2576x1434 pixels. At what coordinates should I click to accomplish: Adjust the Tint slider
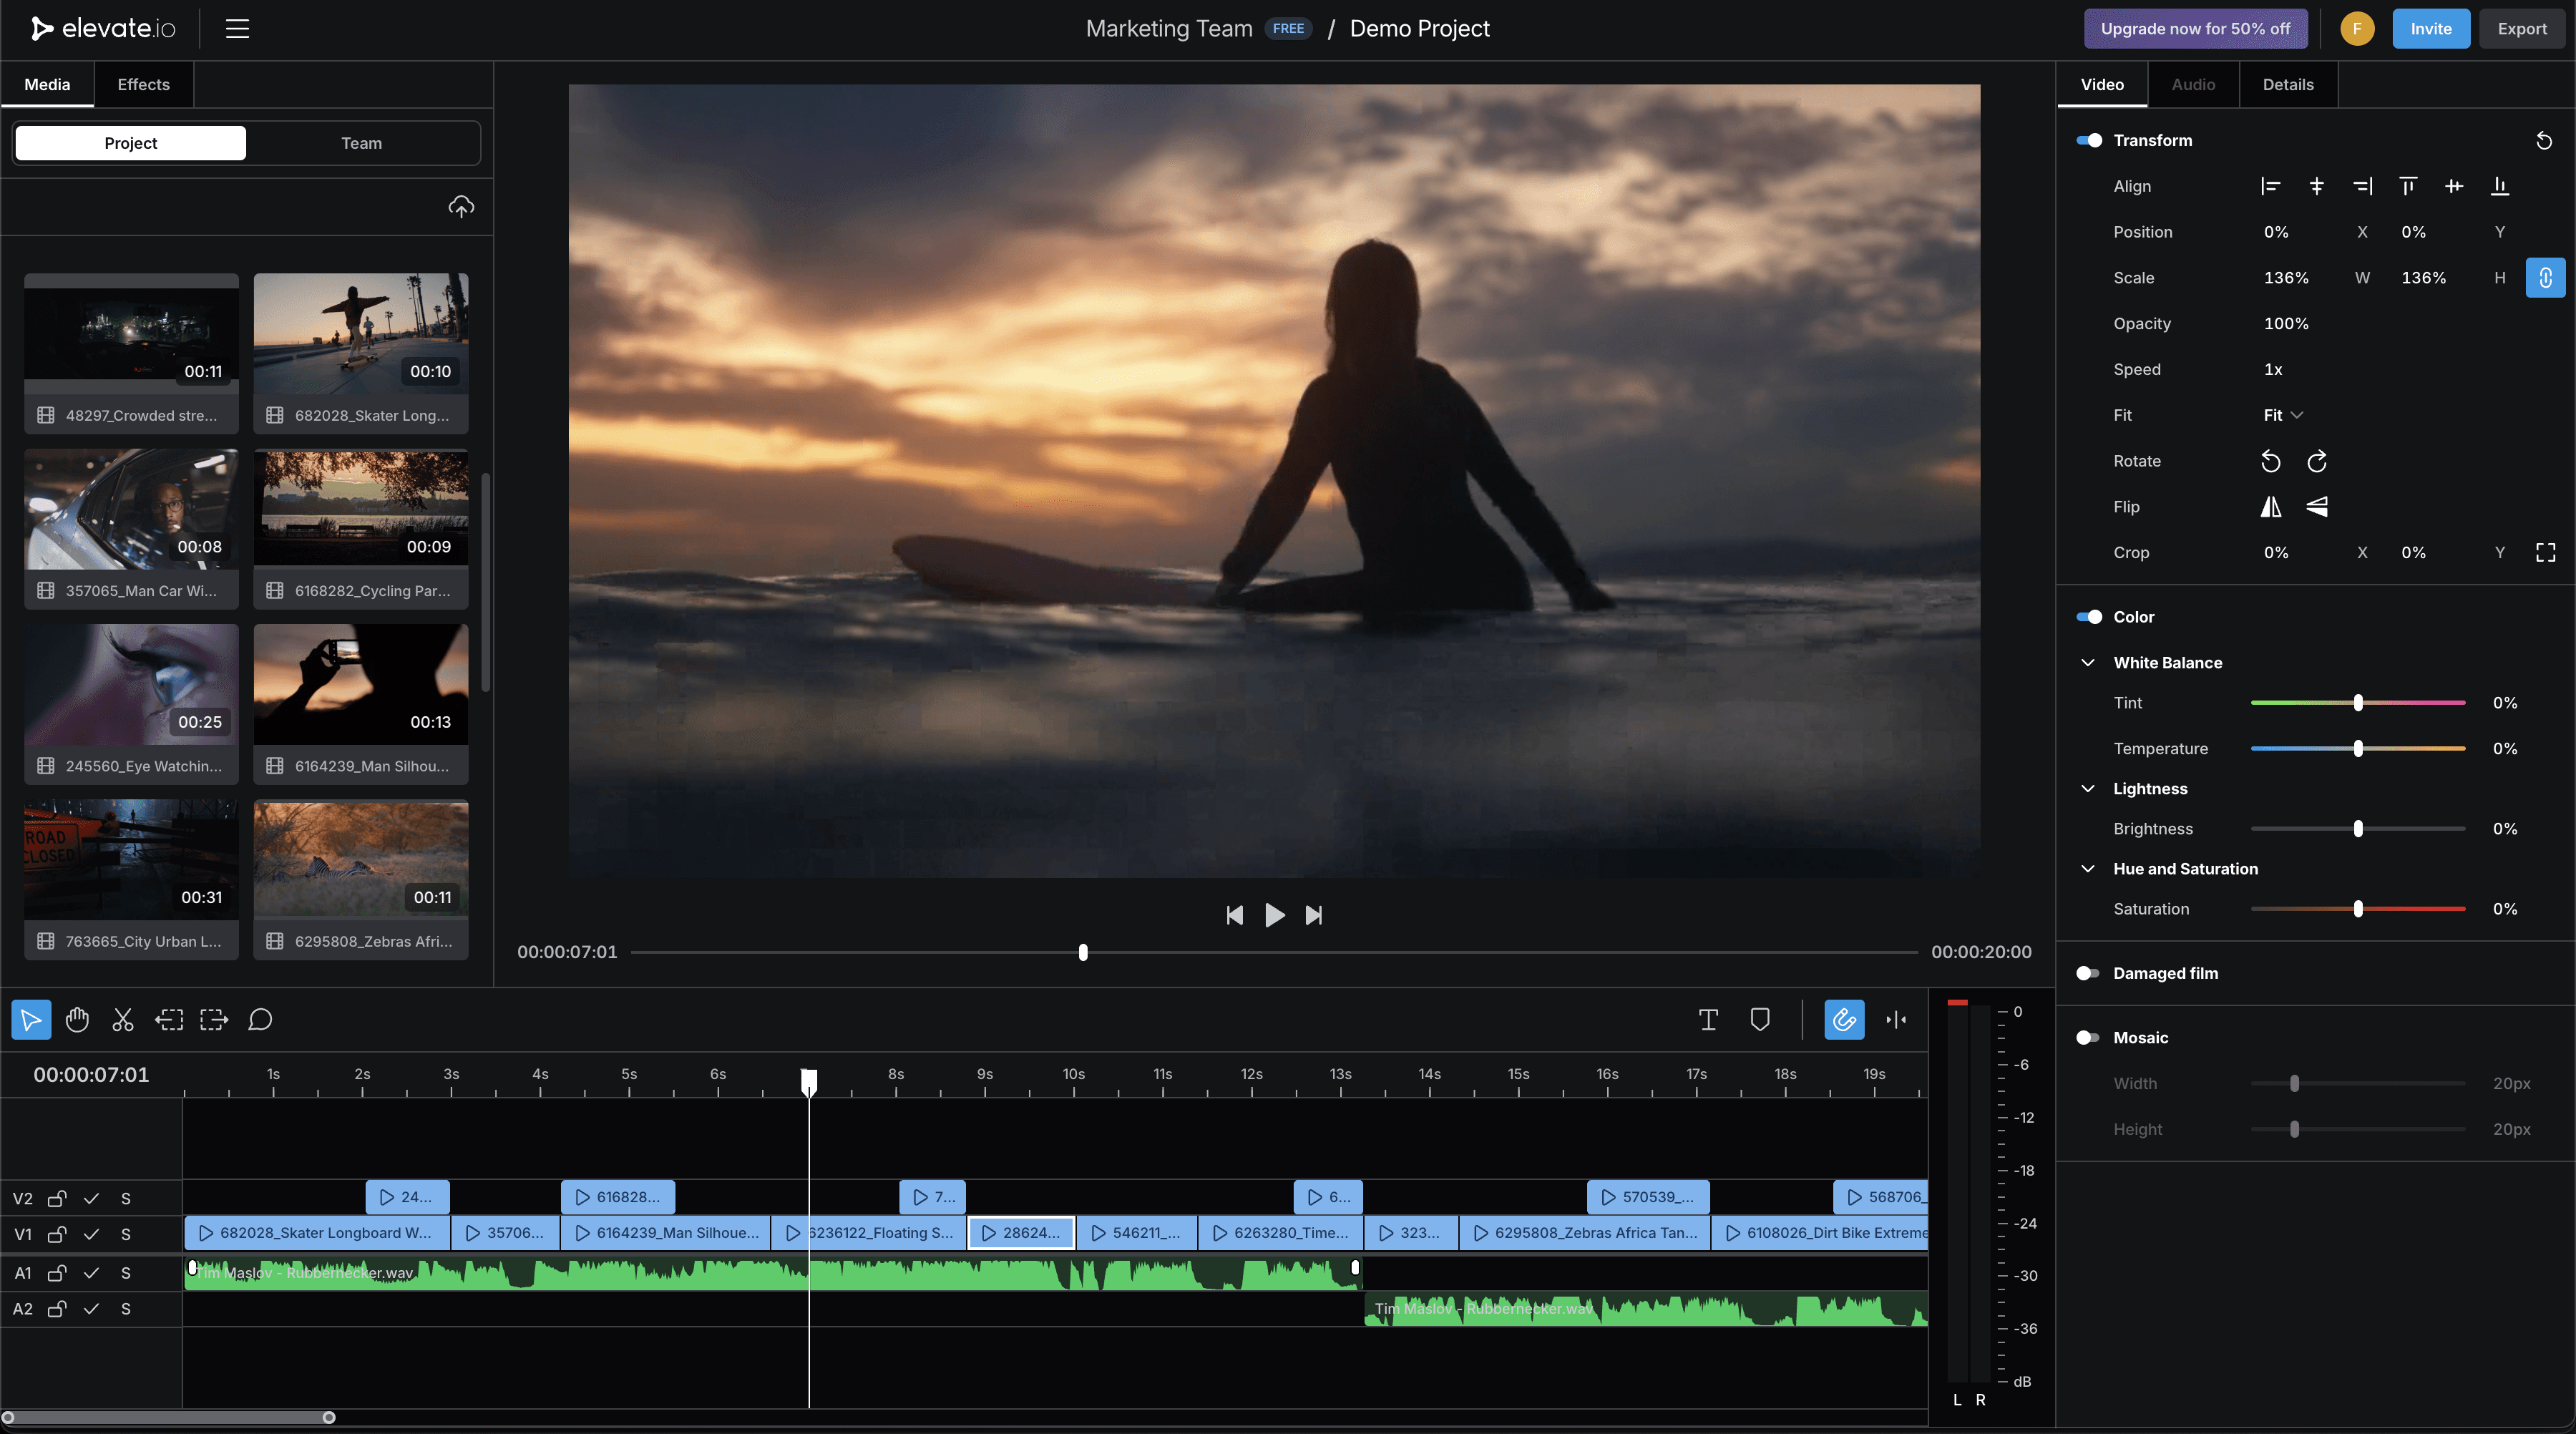2358,703
